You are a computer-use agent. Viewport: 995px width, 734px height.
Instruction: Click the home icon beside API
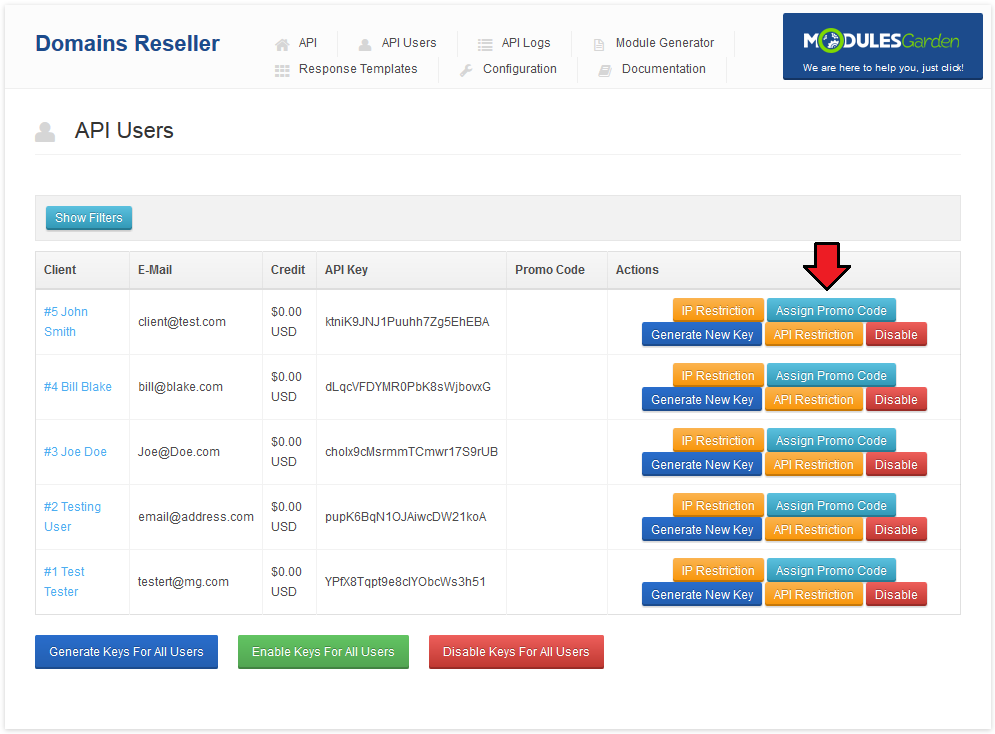tap(282, 44)
